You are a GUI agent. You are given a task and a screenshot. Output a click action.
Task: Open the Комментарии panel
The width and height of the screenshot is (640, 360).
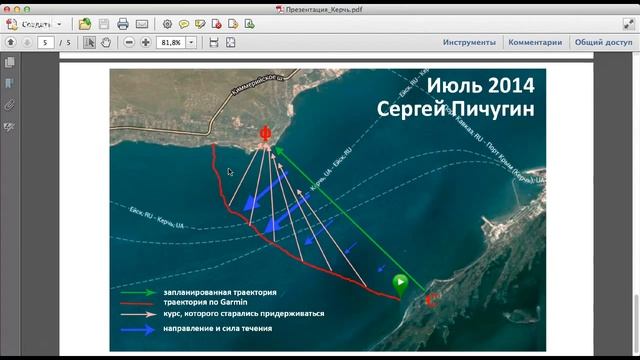(x=535, y=42)
